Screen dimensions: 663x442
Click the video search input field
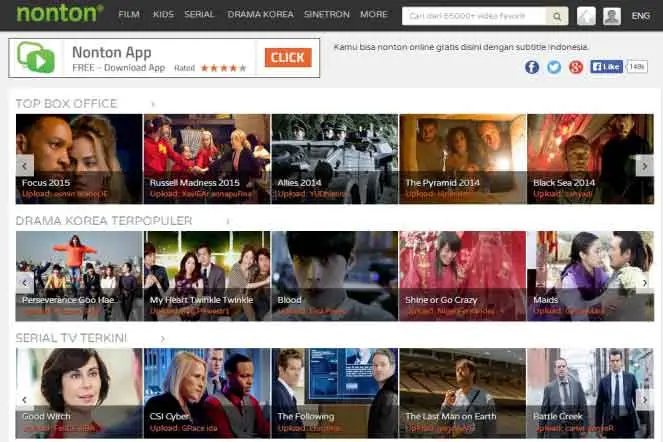[x=474, y=16]
